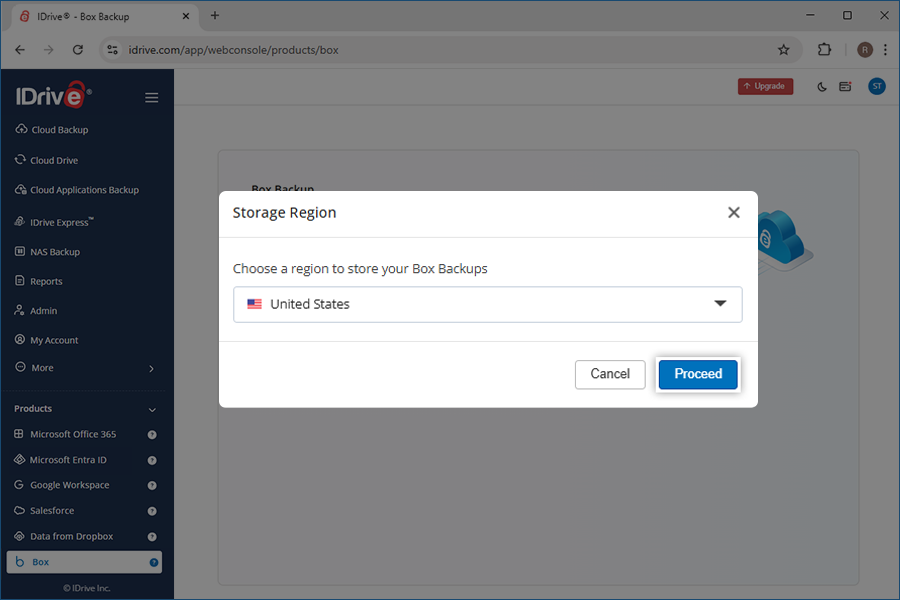
Task: Reload the page
Action: point(78,50)
